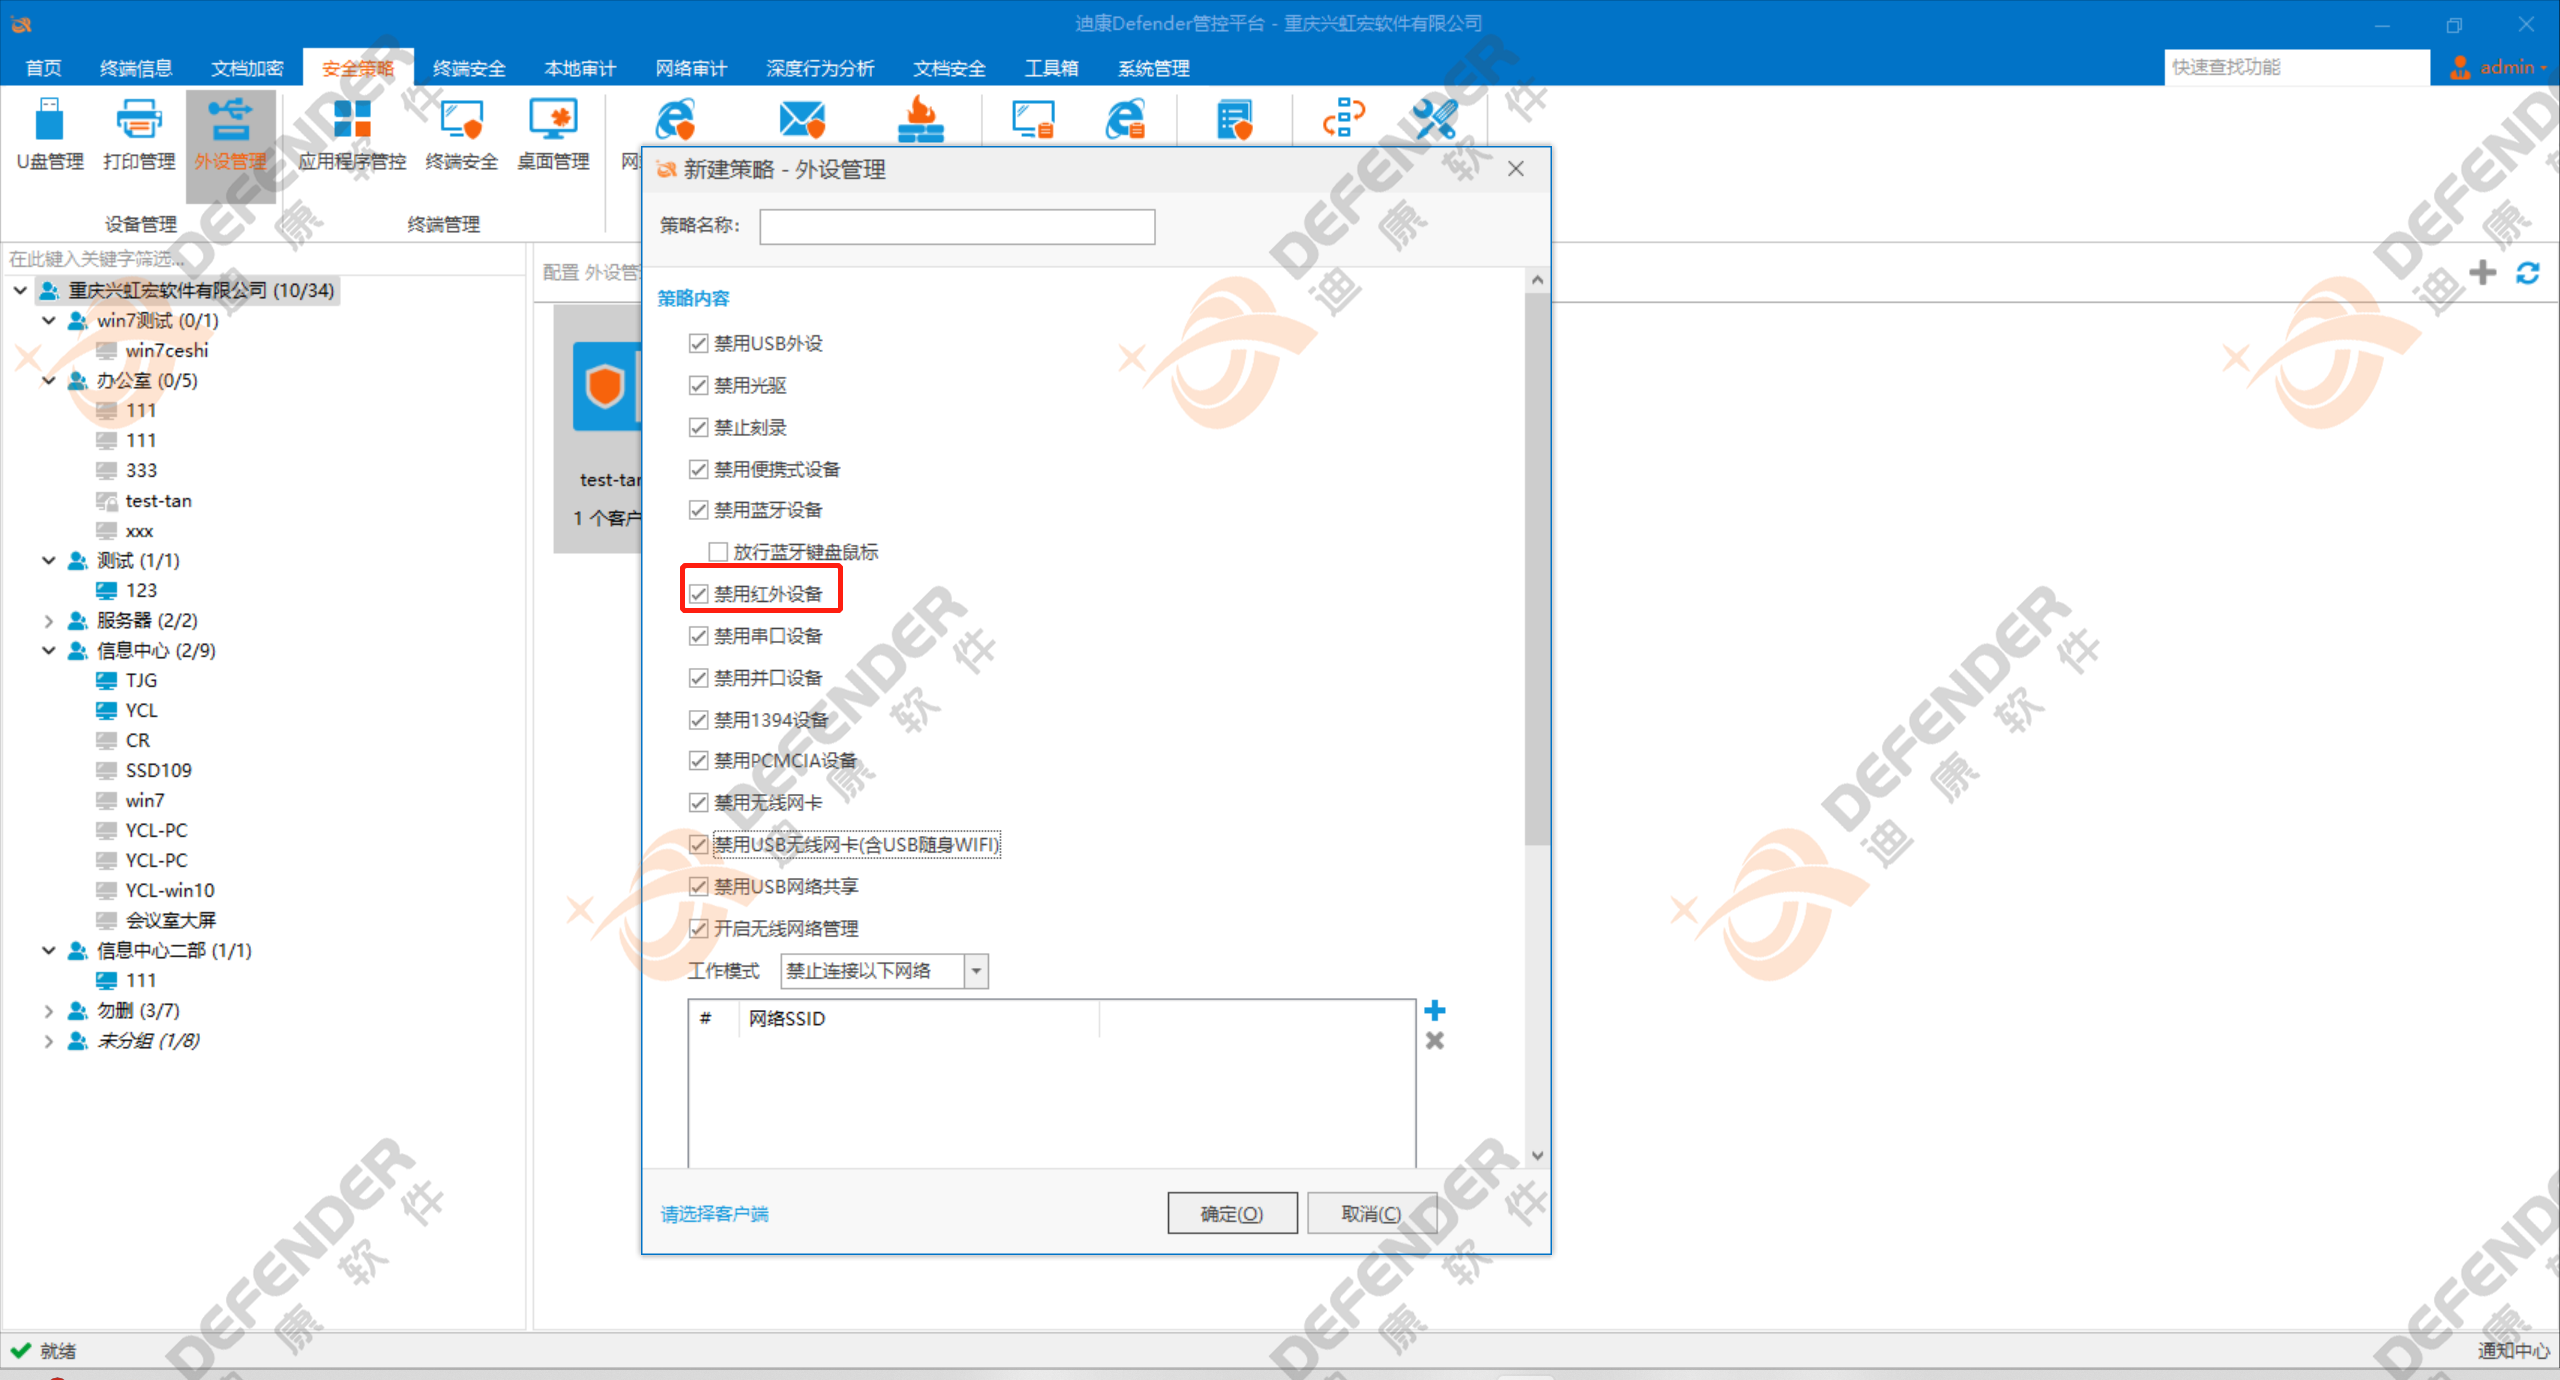Viewport: 2560px width, 1380px height.
Task: Click the wrench and screwdriver tools icon
Action: [x=1434, y=119]
